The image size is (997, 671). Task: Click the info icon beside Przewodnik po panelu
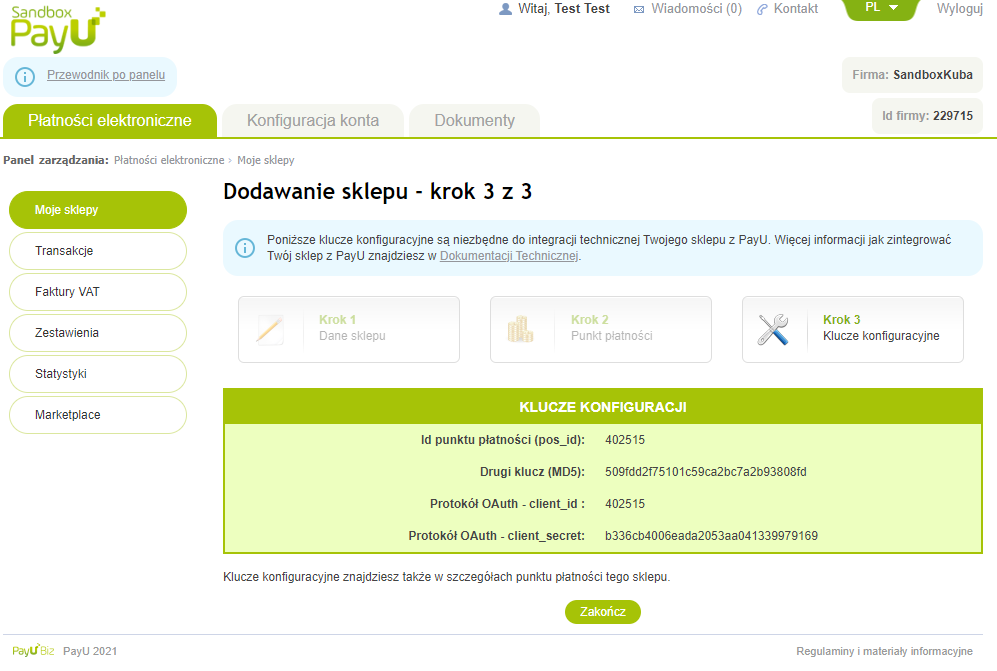pyautogui.click(x=25, y=77)
